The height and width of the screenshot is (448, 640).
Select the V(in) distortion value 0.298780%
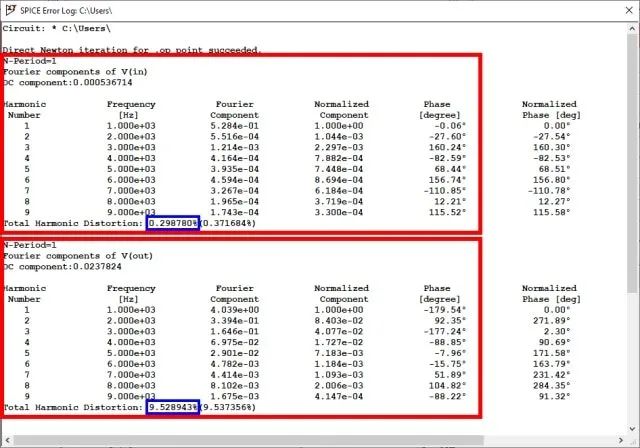[x=172, y=222]
